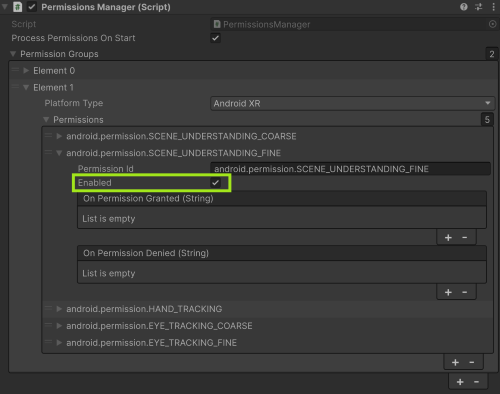Grab the drag handle of SCENE_UNDERSTANDING_FINE row
The height and width of the screenshot is (394, 500).
pyautogui.click(x=48, y=152)
